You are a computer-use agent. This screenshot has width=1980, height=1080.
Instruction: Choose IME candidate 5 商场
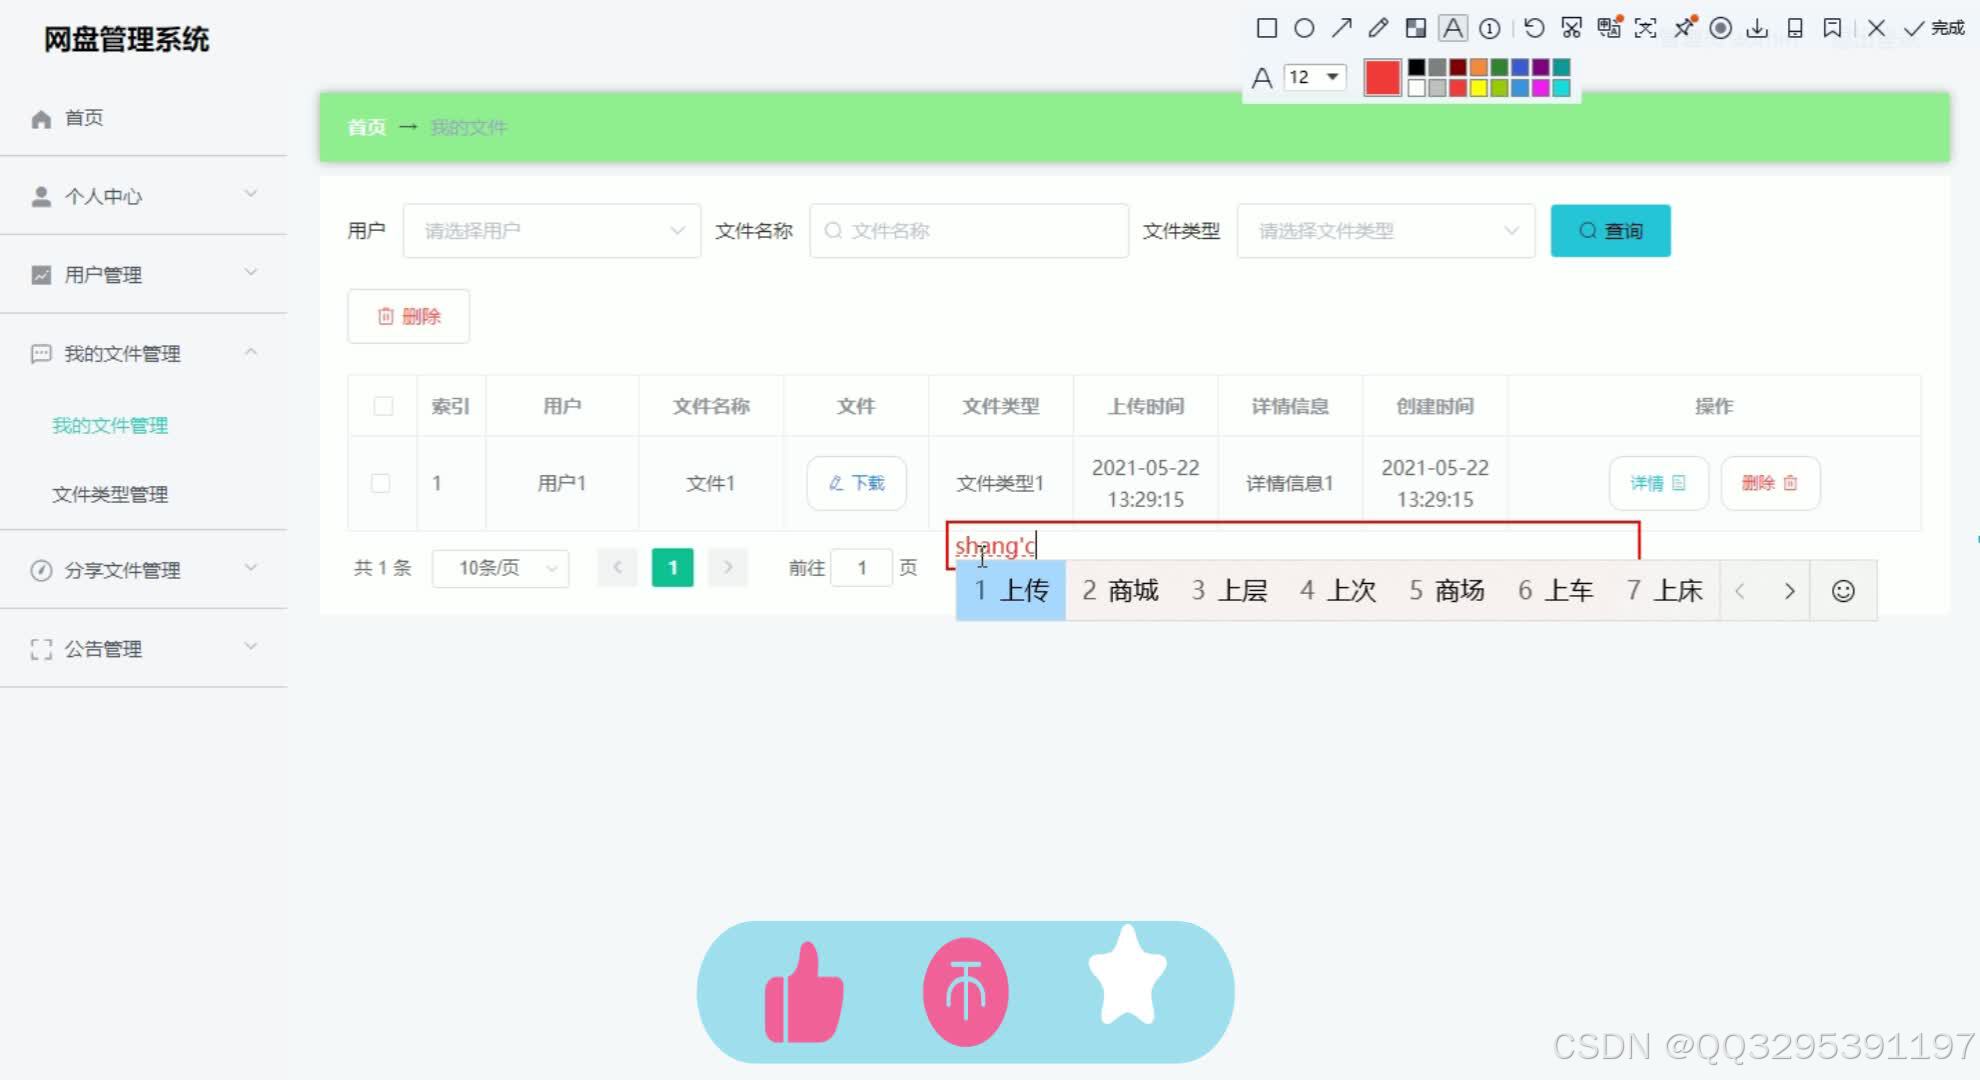pos(1447,591)
